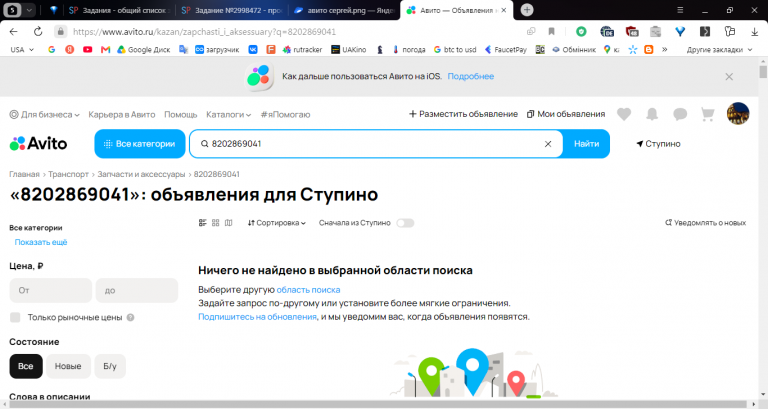Close the iOS notice banner

(729, 76)
